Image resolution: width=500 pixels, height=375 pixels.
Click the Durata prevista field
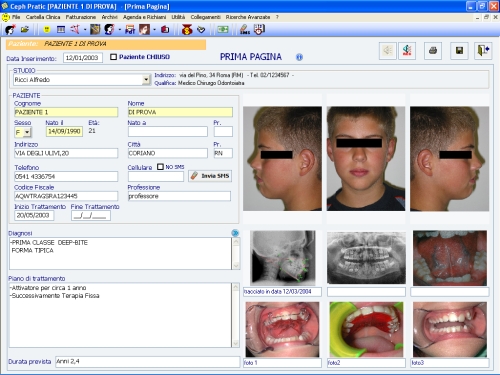click(x=147, y=362)
